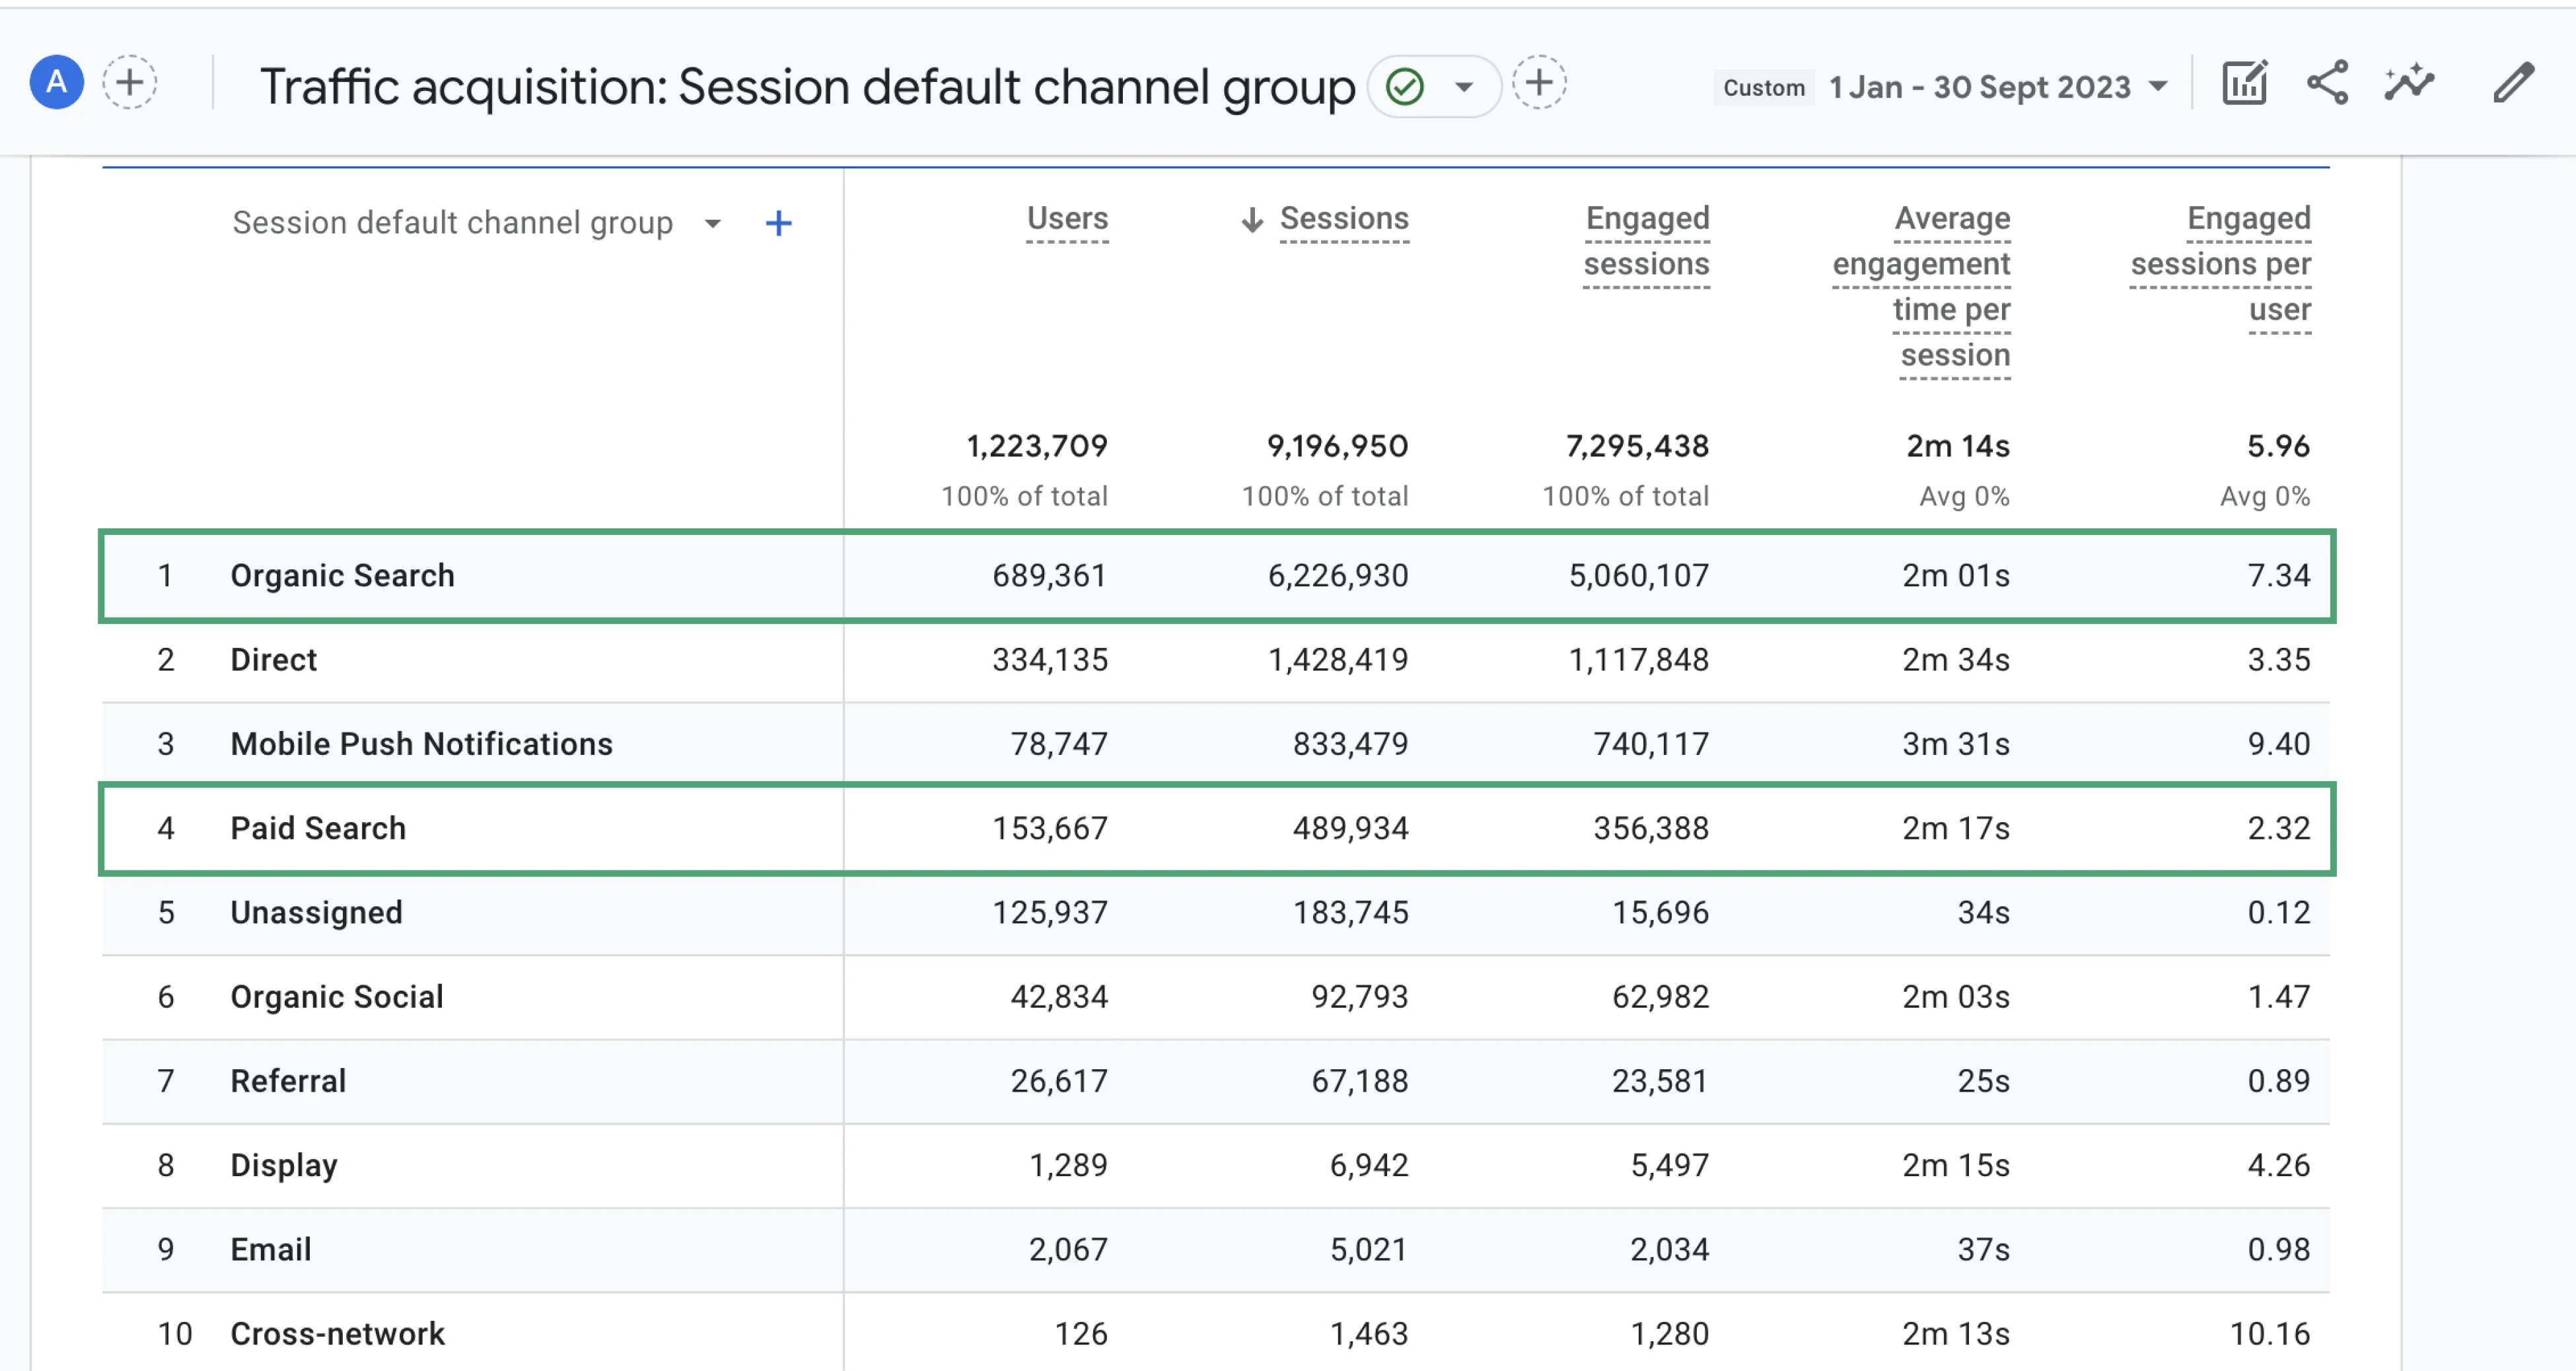The width and height of the screenshot is (2576, 1371).
Task: Click the blue 'A' all users segment badge
Action: tap(57, 83)
